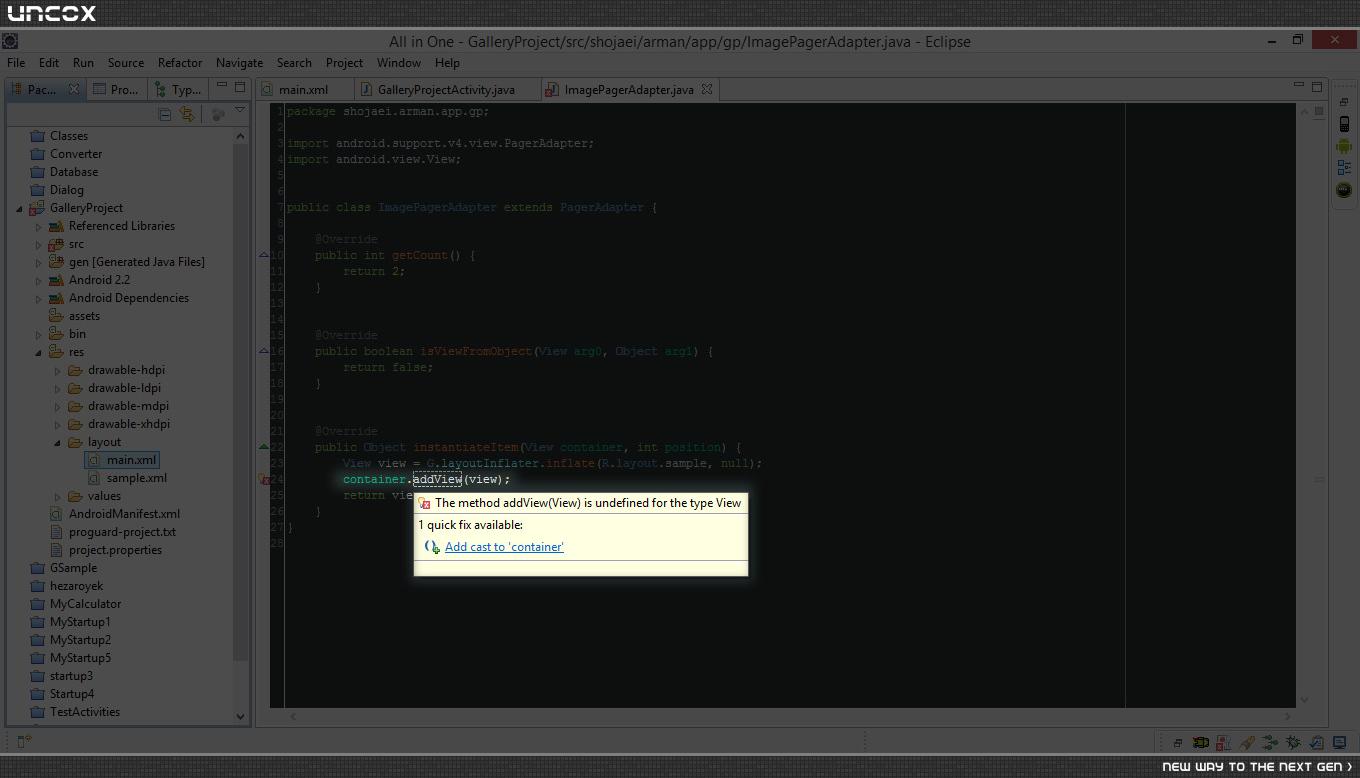Expand the bin folder node
The width and height of the screenshot is (1360, 778).
point(38,334)
